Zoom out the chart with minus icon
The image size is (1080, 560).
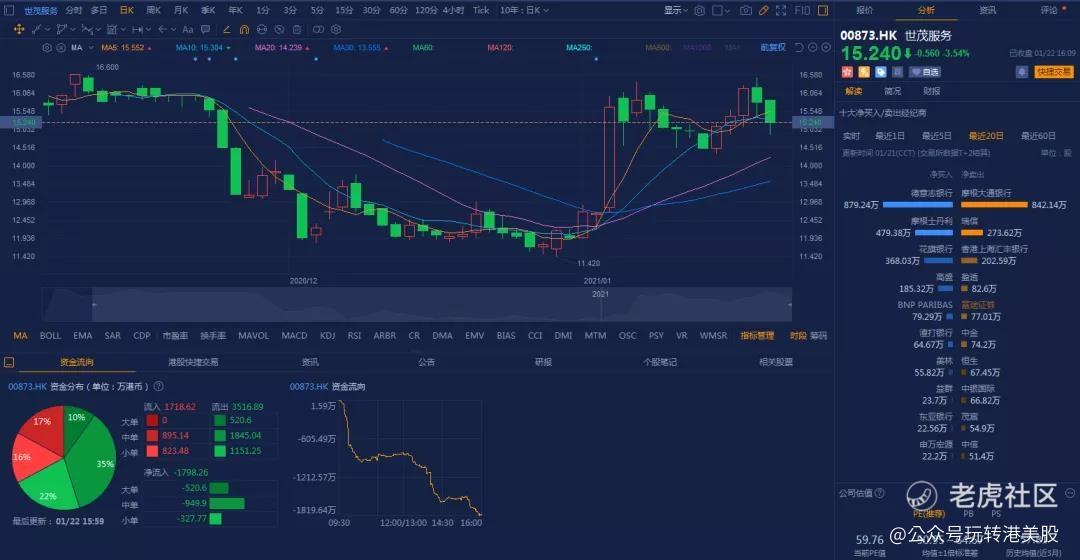[813, 48]
